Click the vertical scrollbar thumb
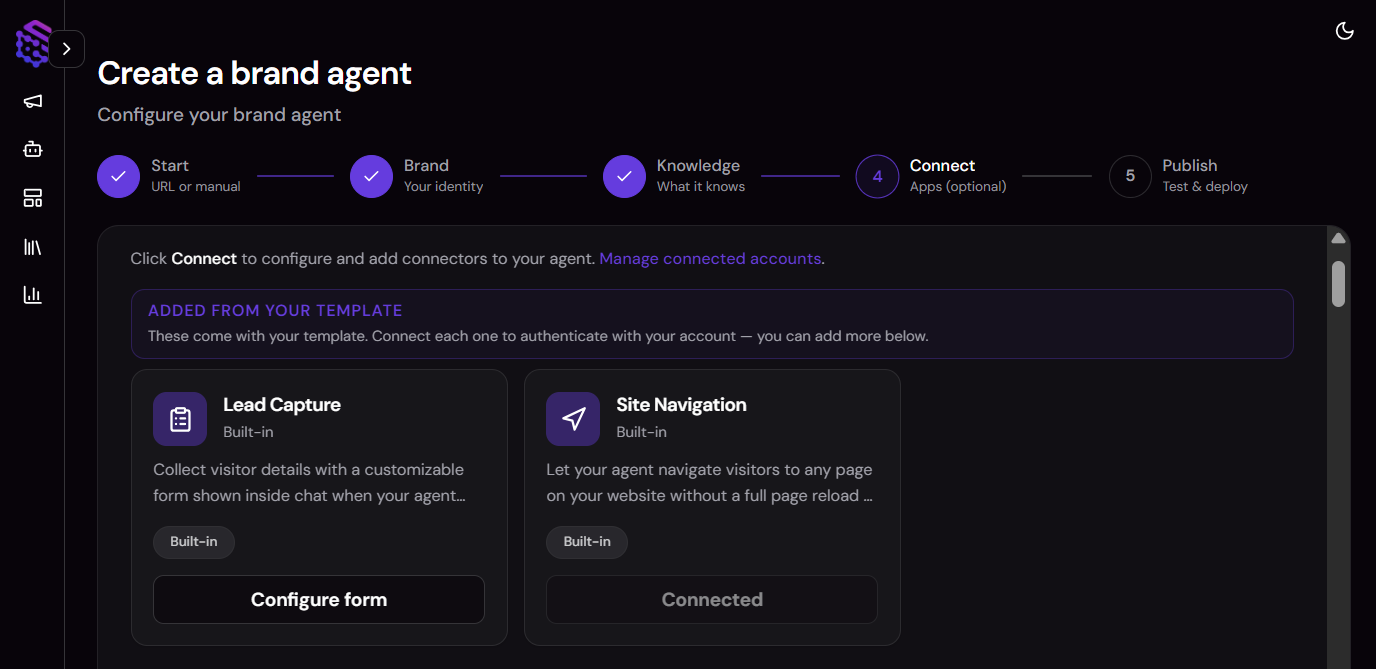Screen dimensions: 1376x669 pos(1338,283)
